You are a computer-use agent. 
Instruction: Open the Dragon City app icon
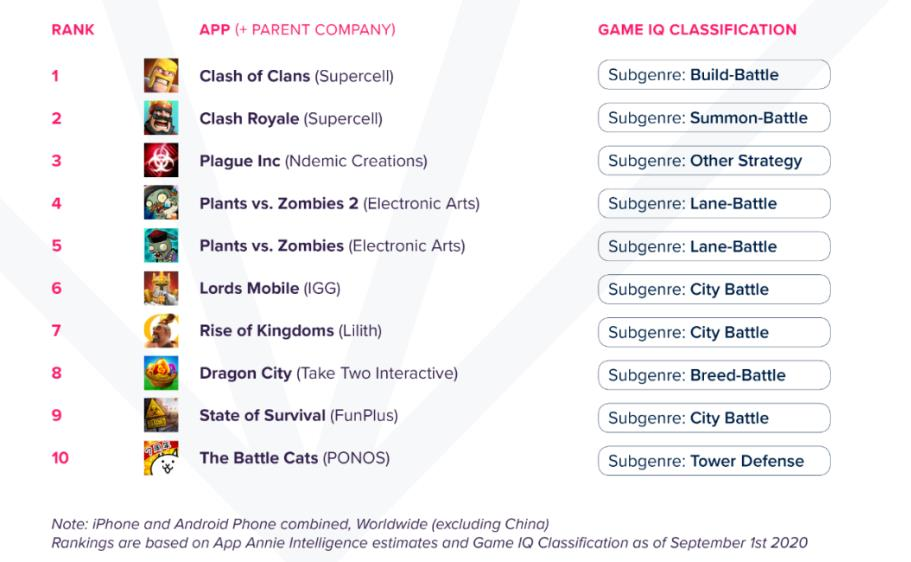[x=161, y=373]
